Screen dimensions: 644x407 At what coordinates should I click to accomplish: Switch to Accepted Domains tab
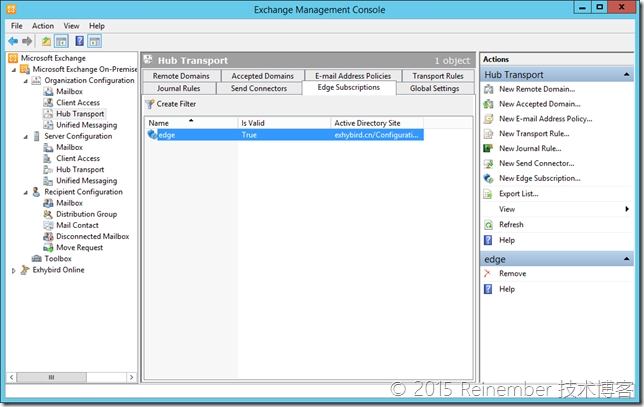pos(262,76)
